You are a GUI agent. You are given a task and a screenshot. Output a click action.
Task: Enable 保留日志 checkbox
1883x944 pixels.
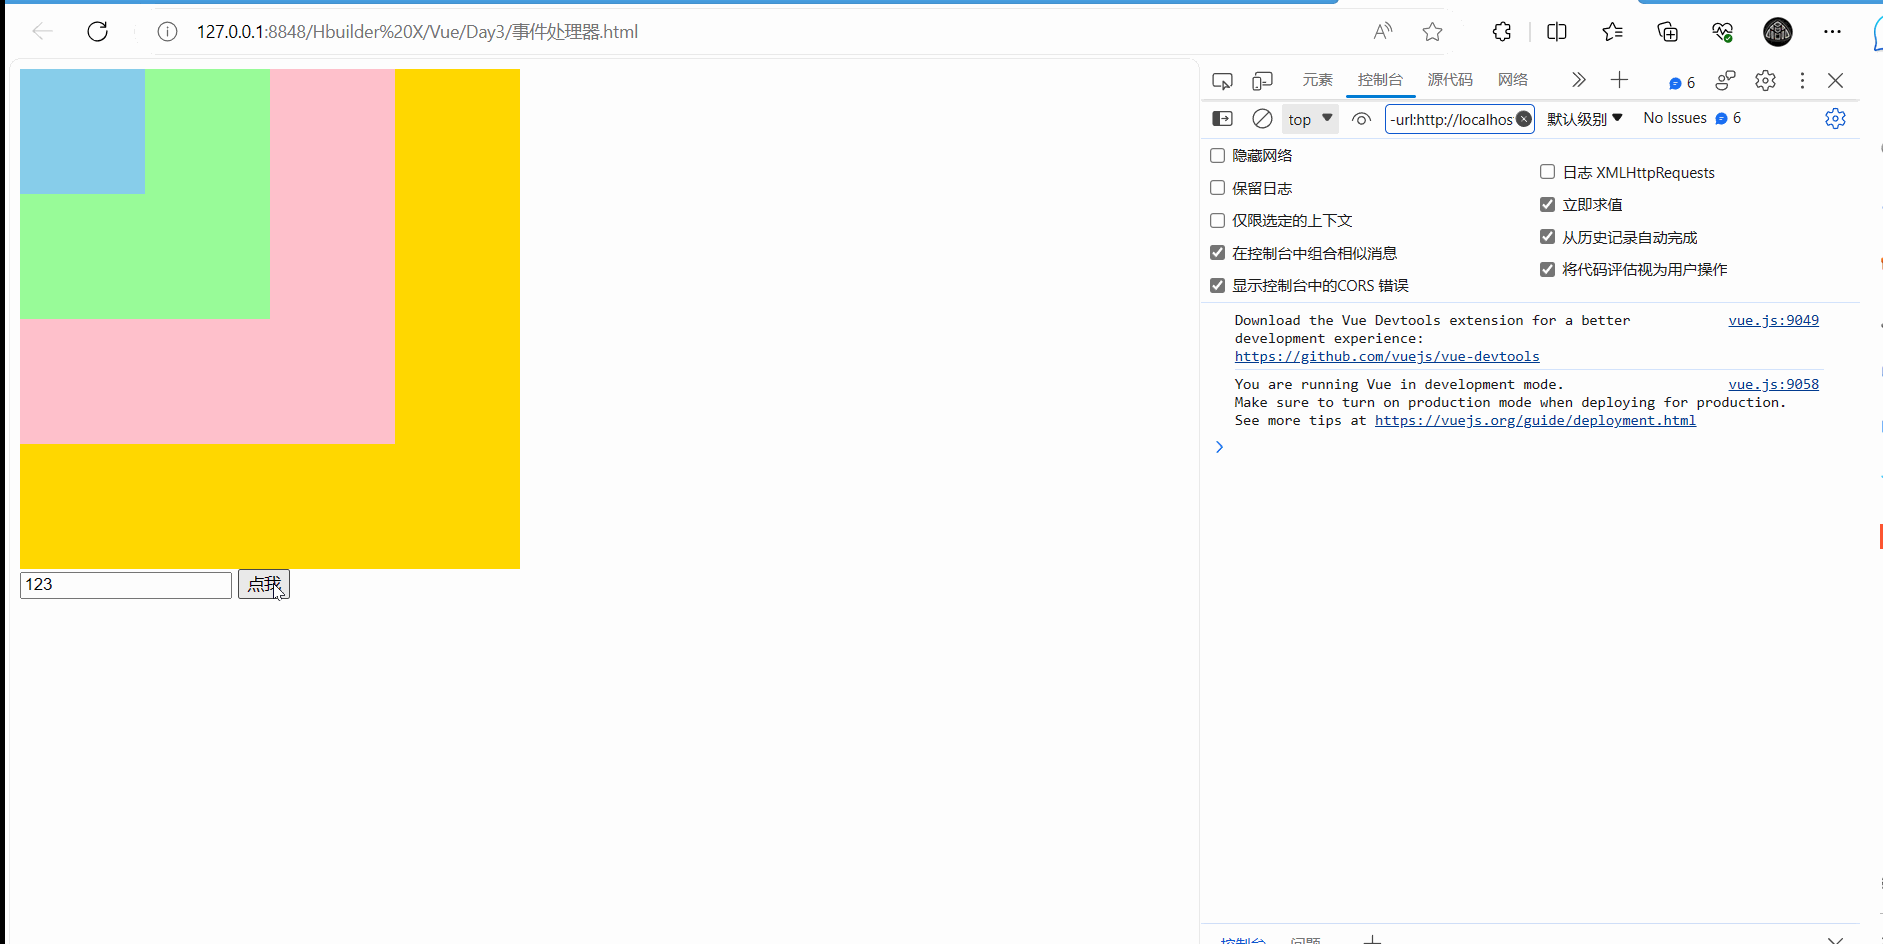pyautogui.click(x=1217, y=188)
